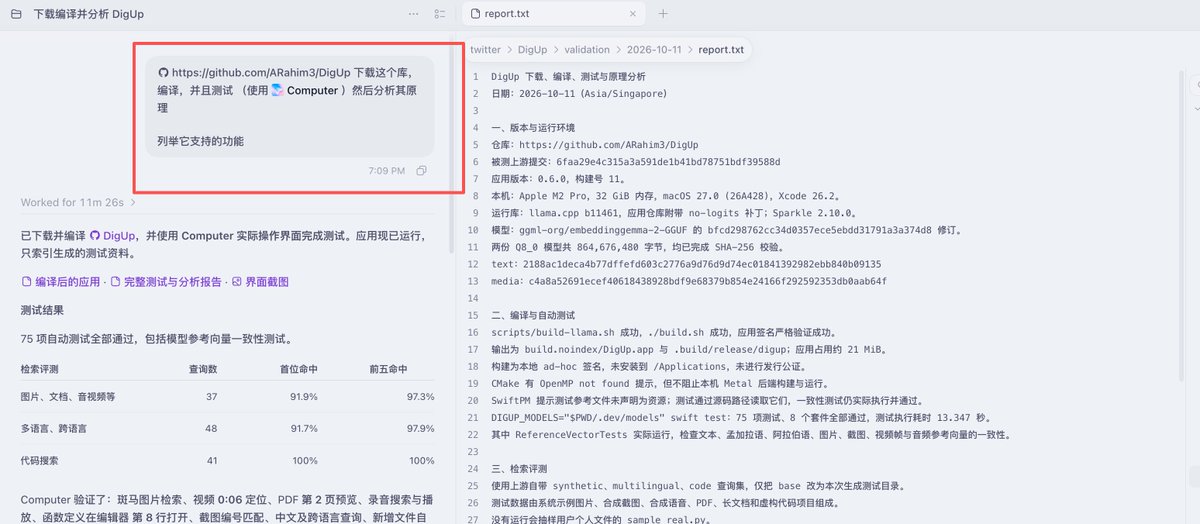Click the file icon in the report.txt tab

point(476,14)
